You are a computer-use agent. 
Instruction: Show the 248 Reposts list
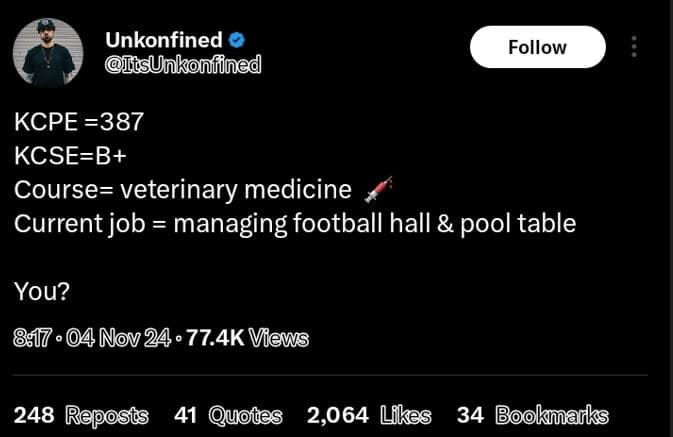coord(81,415)
